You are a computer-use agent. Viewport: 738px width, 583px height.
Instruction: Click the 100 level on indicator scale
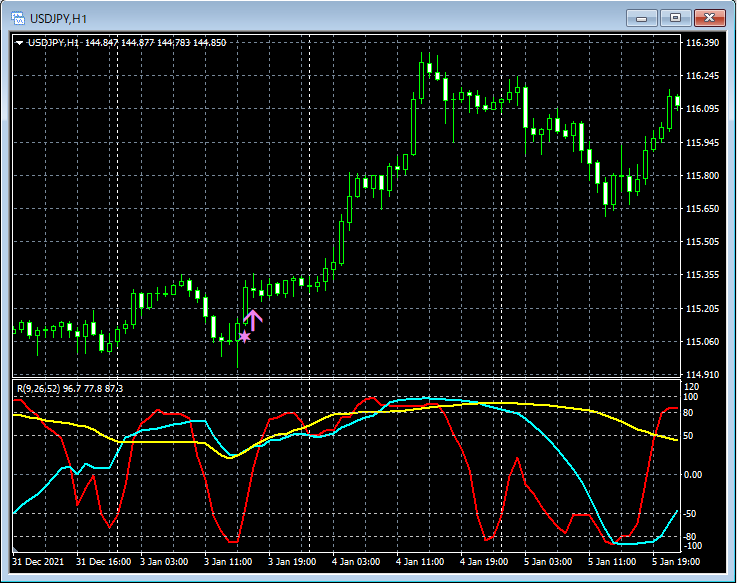(692, 397)
